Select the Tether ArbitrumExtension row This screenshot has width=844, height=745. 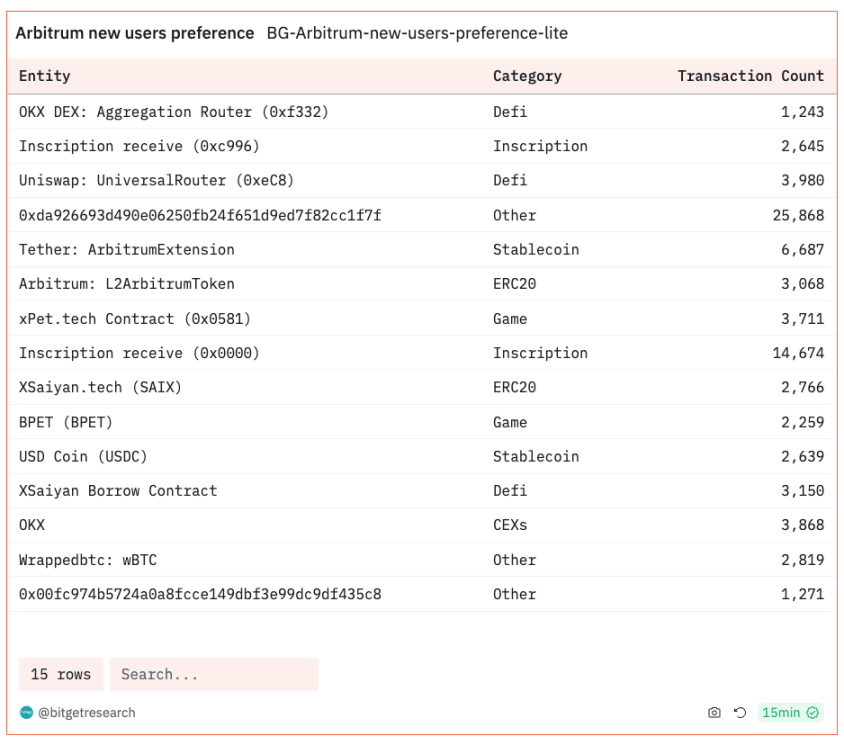[422, 250]
